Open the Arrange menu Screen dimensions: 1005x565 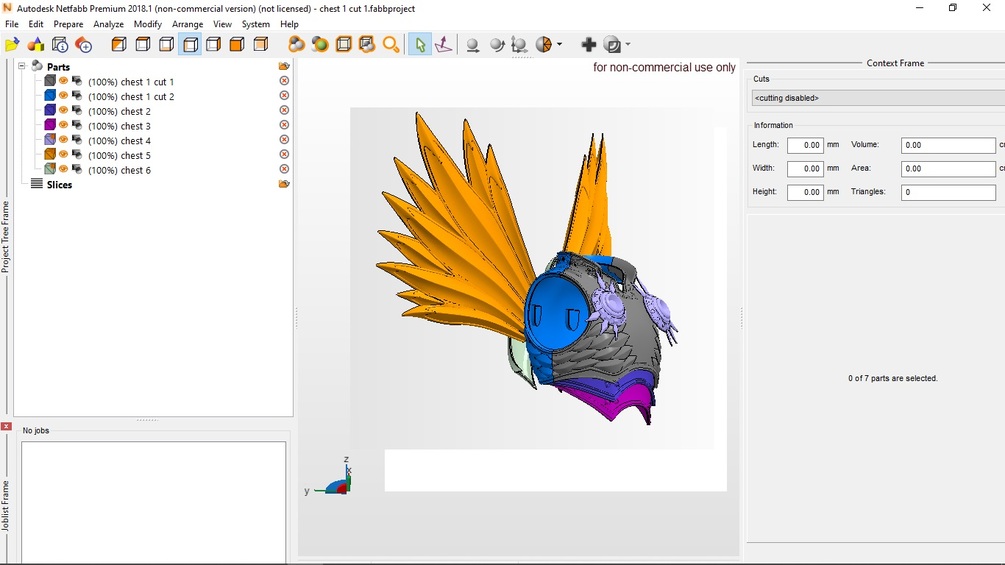point(187,24)
